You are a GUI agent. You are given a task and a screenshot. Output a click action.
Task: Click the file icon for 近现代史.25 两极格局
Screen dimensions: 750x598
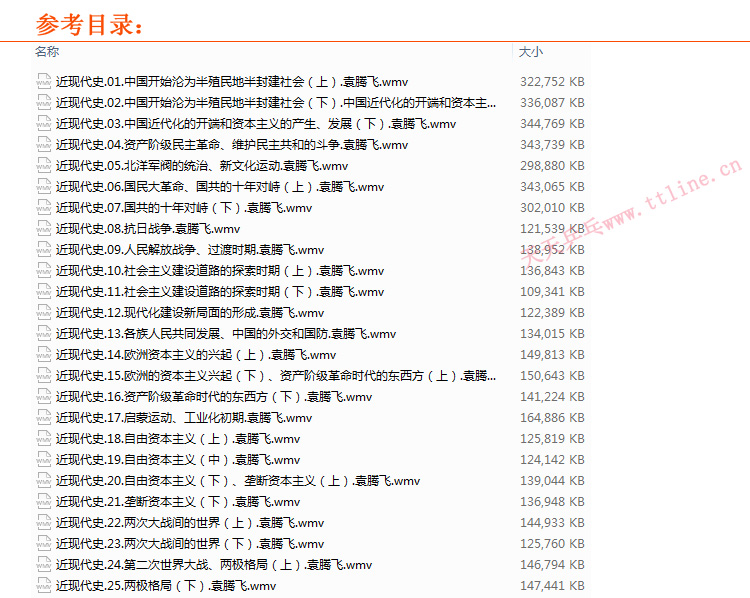click(x=42, y=586)
